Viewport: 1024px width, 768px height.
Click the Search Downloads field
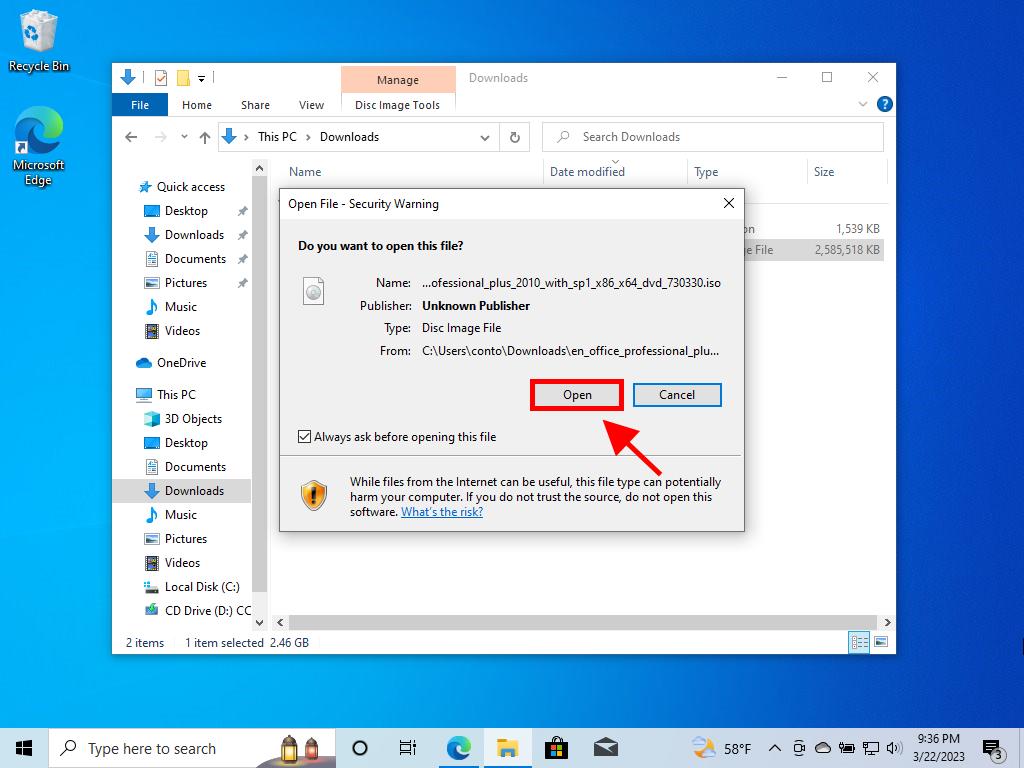click(712, 137)
